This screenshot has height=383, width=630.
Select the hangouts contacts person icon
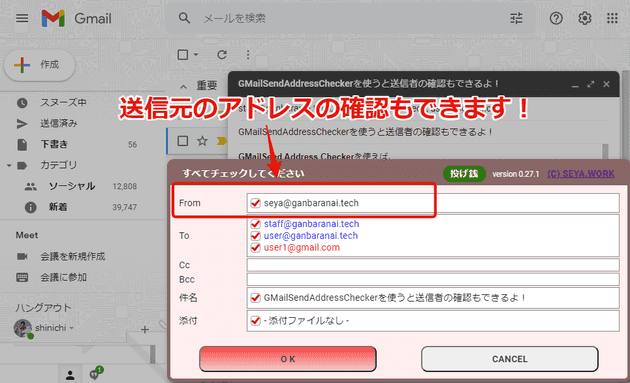[70, 375]
